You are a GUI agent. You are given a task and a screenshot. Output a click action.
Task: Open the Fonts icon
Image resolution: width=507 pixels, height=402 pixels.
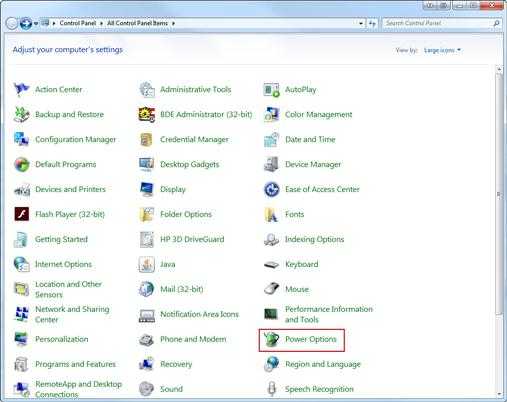271,214
